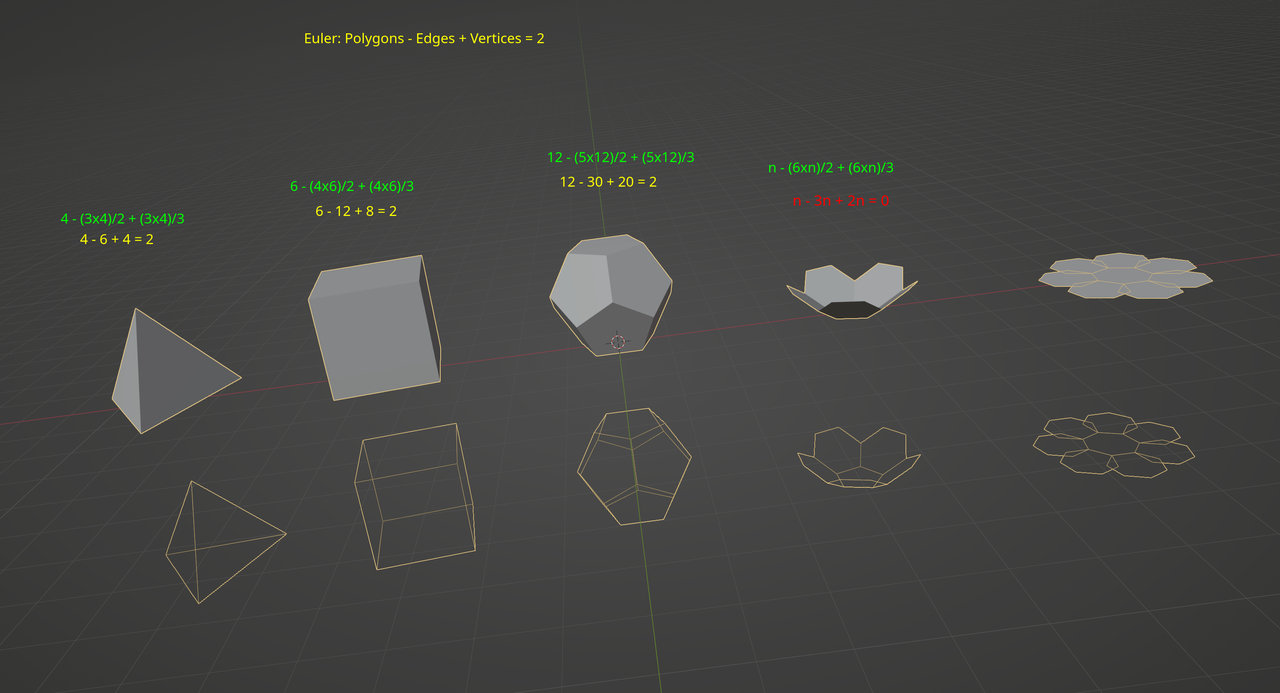Select the wireframe flat hexagon tiling
The image size is (1280, 693).
pyautogui.click(x=1113, y=445)
